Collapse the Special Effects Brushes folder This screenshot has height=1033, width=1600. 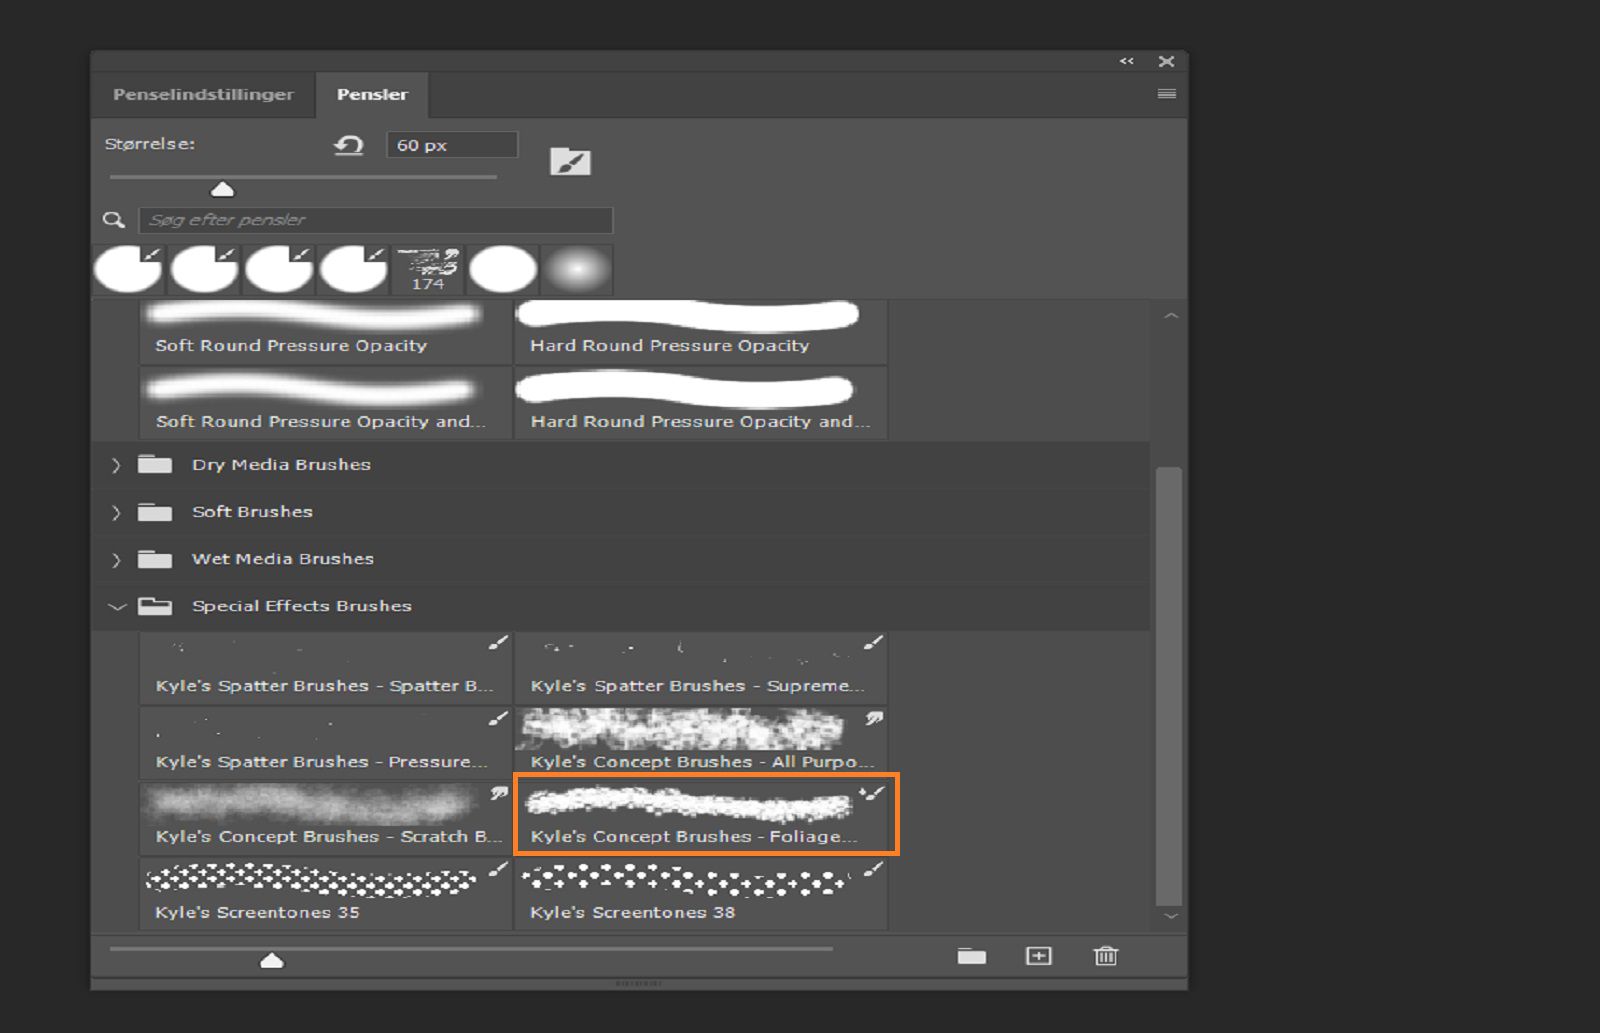click(117, 606)
